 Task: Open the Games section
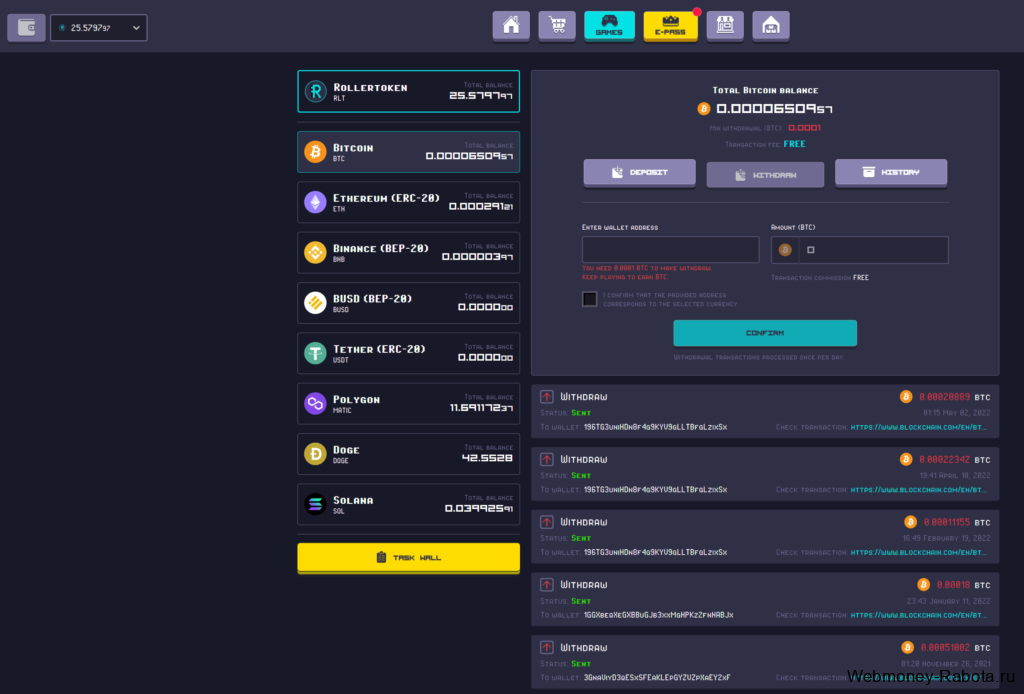[x=609, y=26]
